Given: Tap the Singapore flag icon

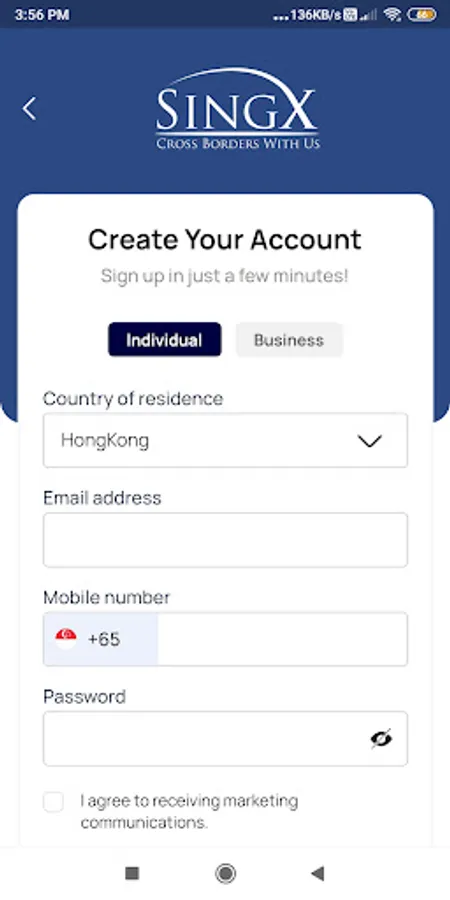Looking at the screenshot, I should tap(66, 639).
